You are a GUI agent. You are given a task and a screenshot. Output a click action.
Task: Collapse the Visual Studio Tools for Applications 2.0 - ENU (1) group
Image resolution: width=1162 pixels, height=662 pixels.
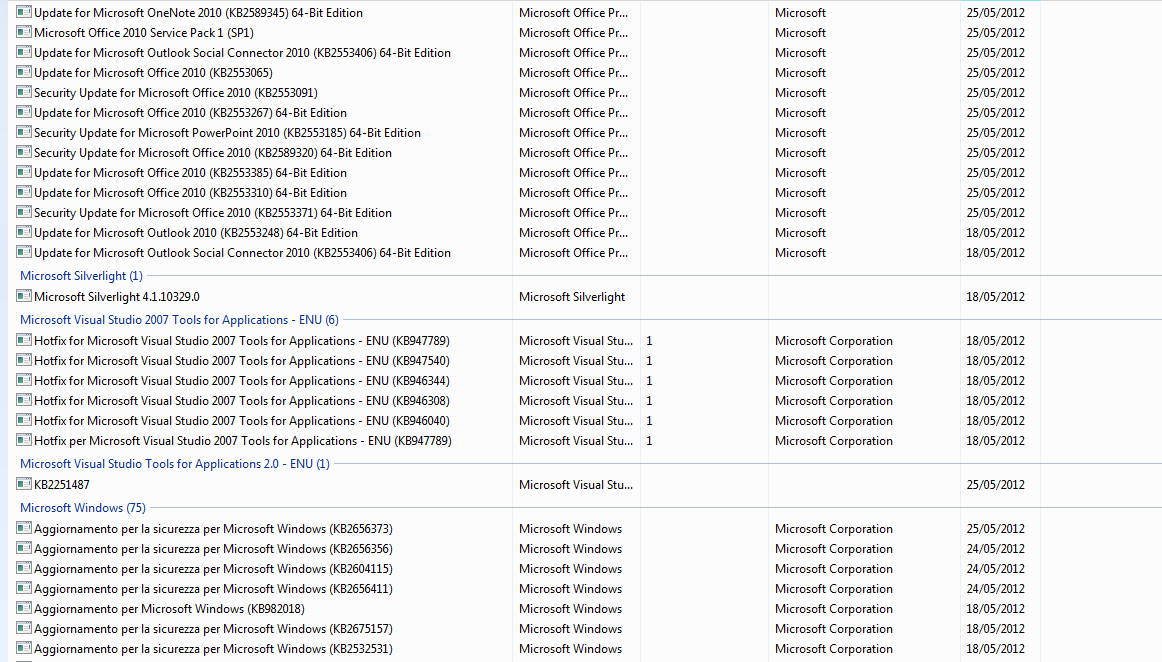[x=175, y=463]
